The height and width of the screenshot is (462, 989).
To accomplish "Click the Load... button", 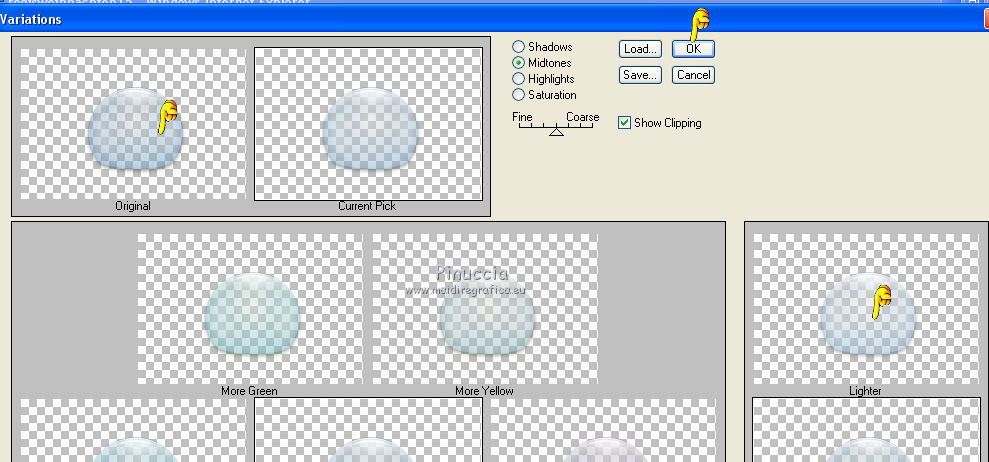I will (x=640, y=49).
